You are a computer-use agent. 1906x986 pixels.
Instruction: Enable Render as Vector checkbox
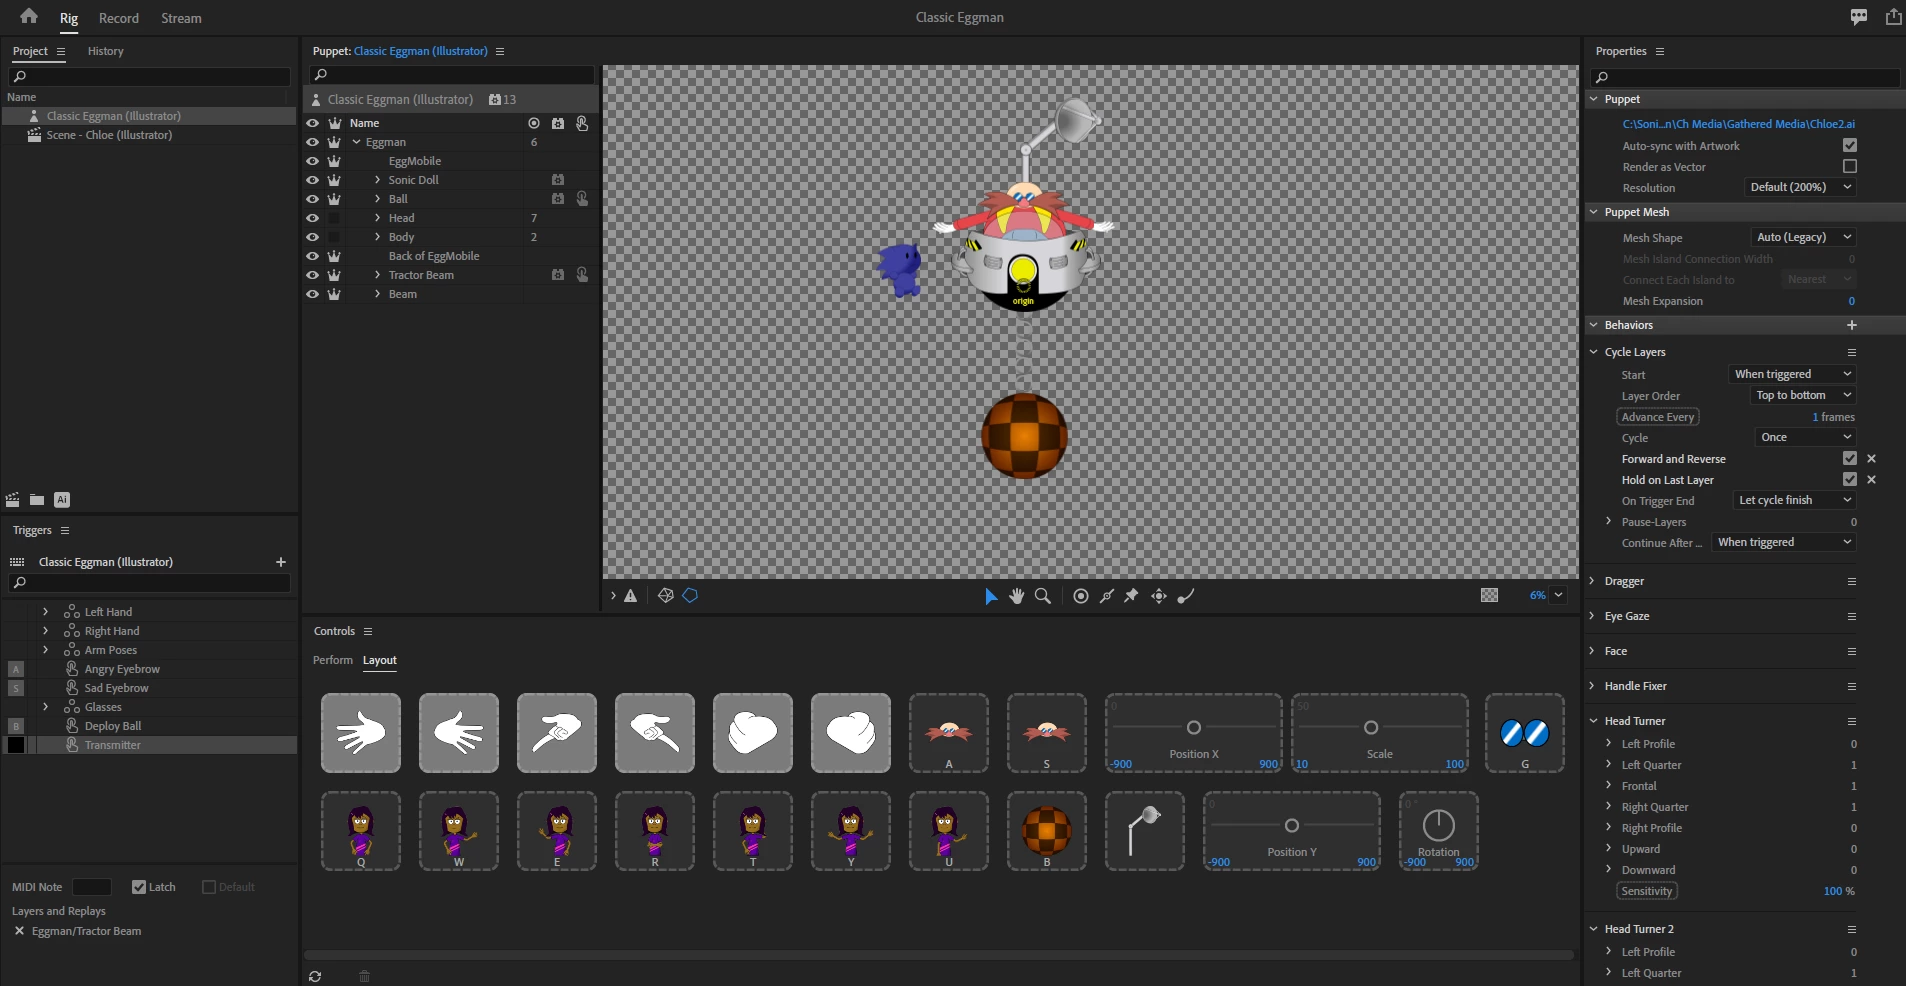click(1850, 166)
